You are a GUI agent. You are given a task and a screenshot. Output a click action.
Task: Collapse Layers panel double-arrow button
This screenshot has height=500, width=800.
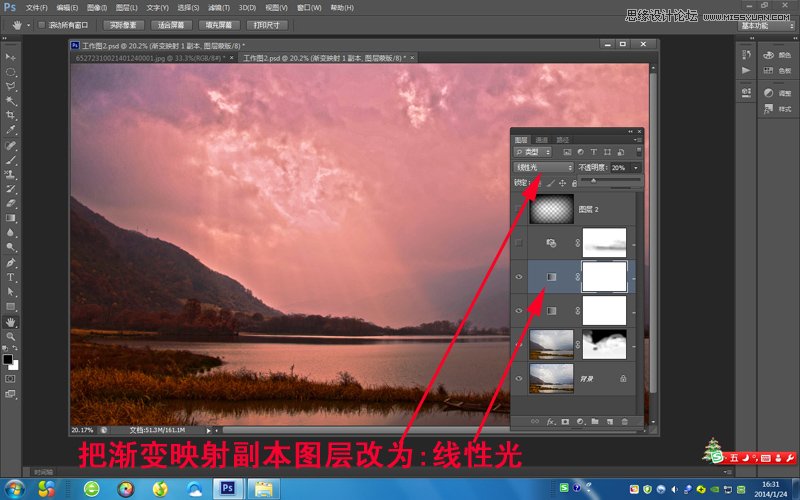[x=630, y=132]
